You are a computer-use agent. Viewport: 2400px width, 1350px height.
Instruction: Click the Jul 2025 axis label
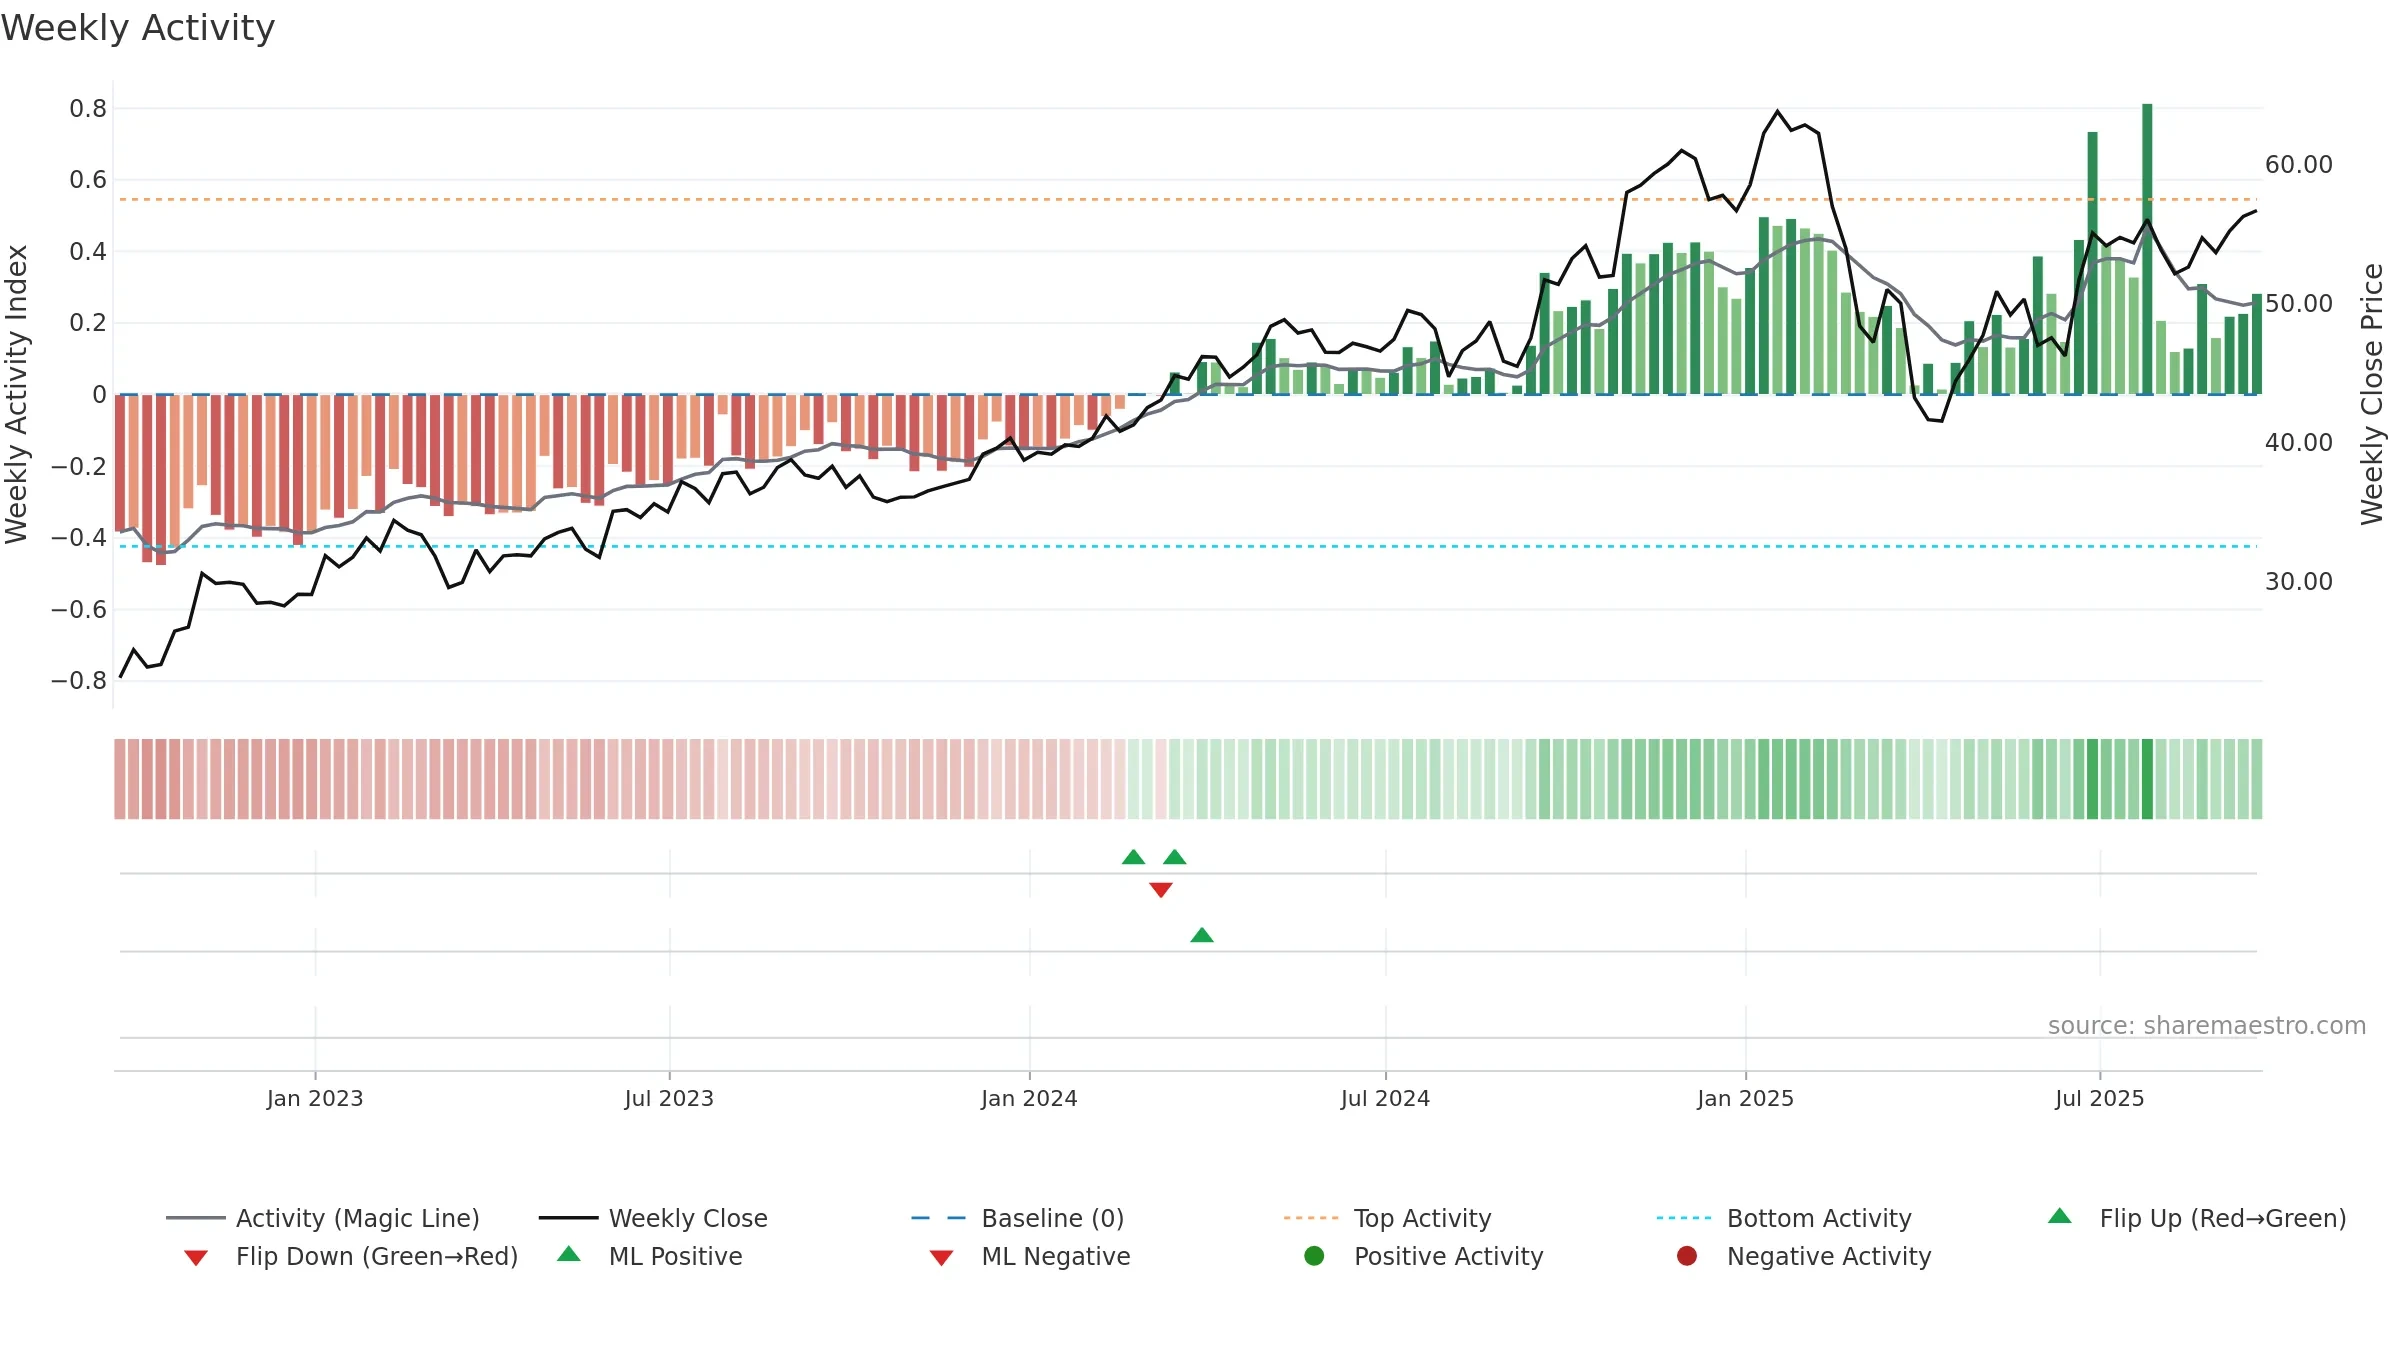click(x=2100, y=1098)
